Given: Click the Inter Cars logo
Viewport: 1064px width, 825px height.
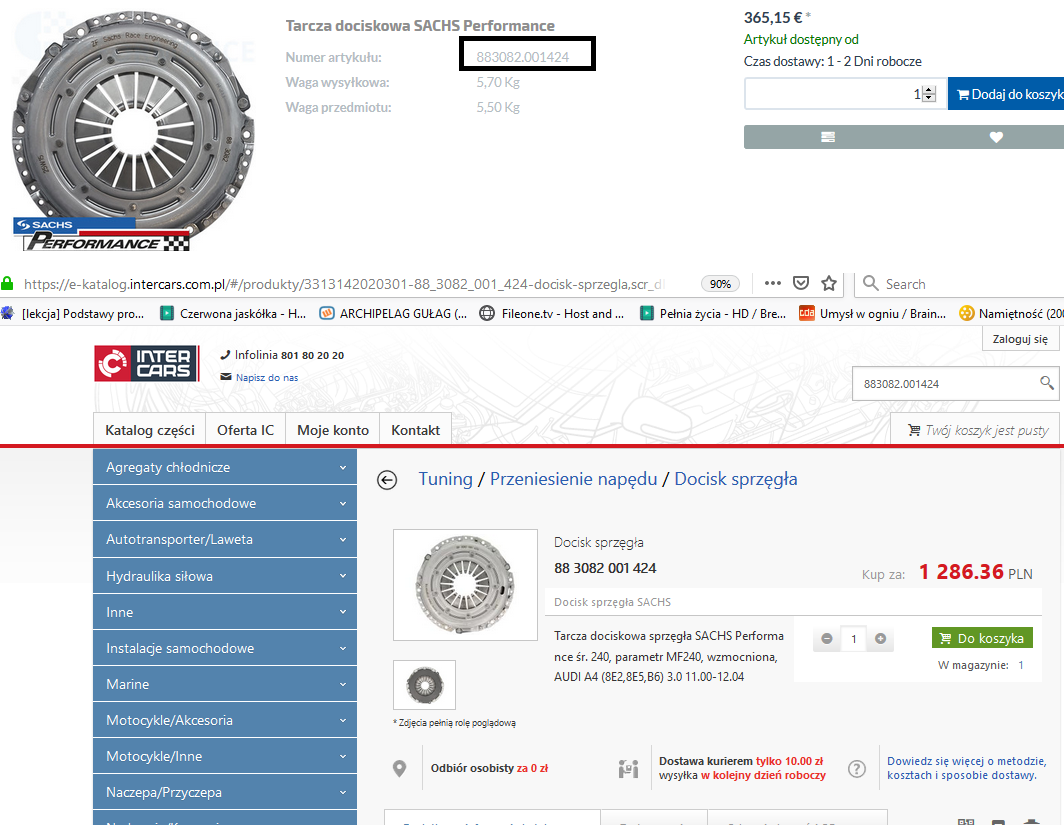Looking at the screenshot, I should pos(146,363).
